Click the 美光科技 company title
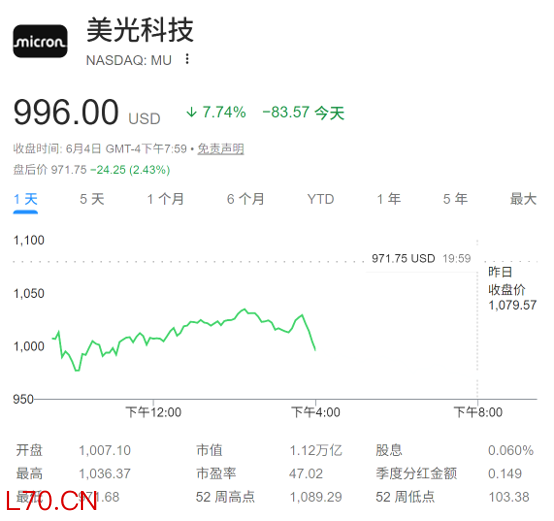The height and width of the screenshot is (521, 554). pyautogui.click(x=140, y=30)
